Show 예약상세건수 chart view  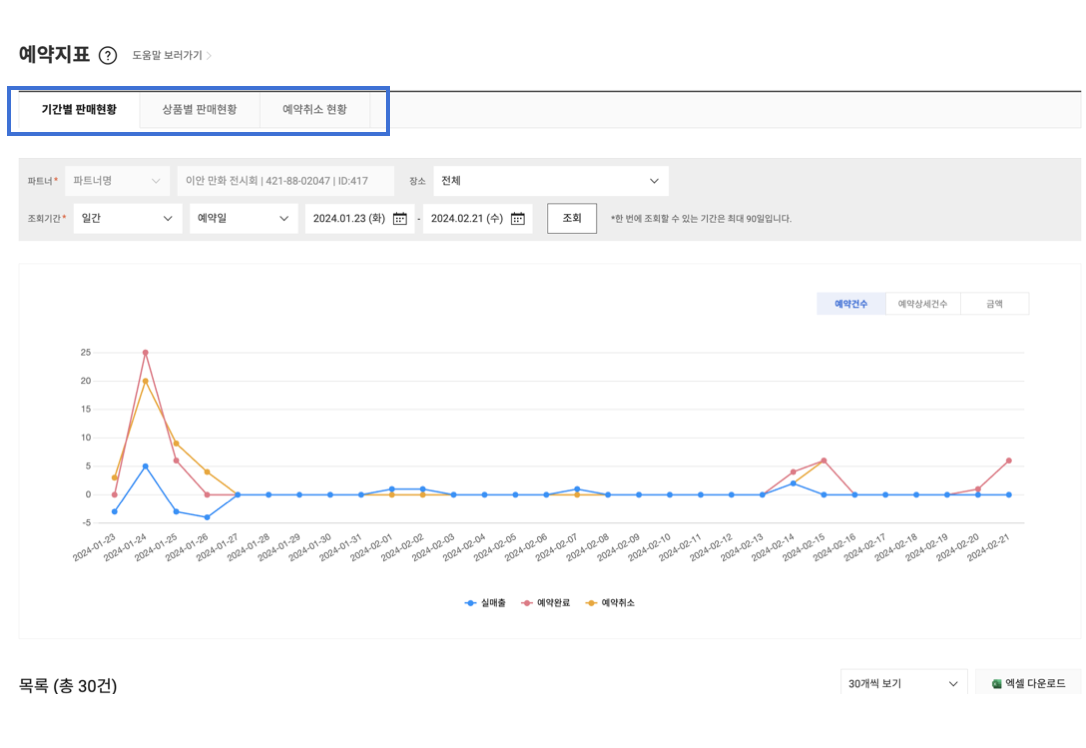point(922,304)
